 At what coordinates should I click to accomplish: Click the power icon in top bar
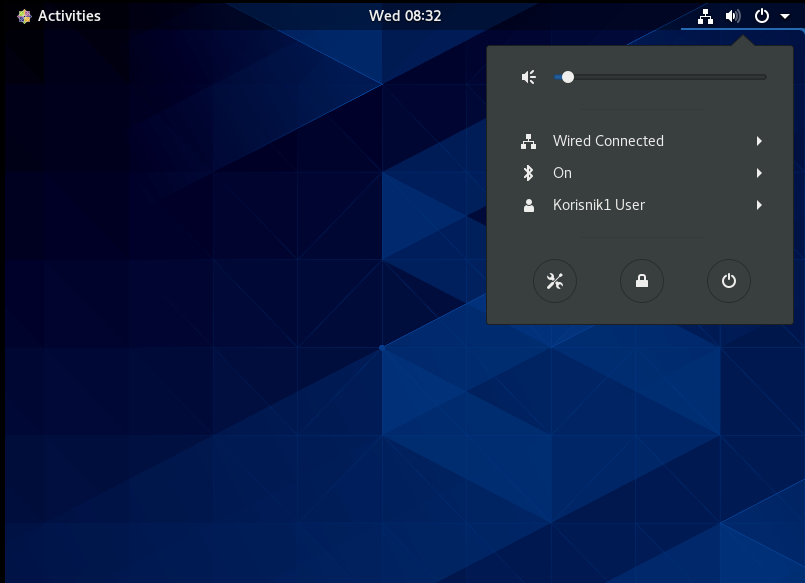pyautogui.click(x=762, y=16)
